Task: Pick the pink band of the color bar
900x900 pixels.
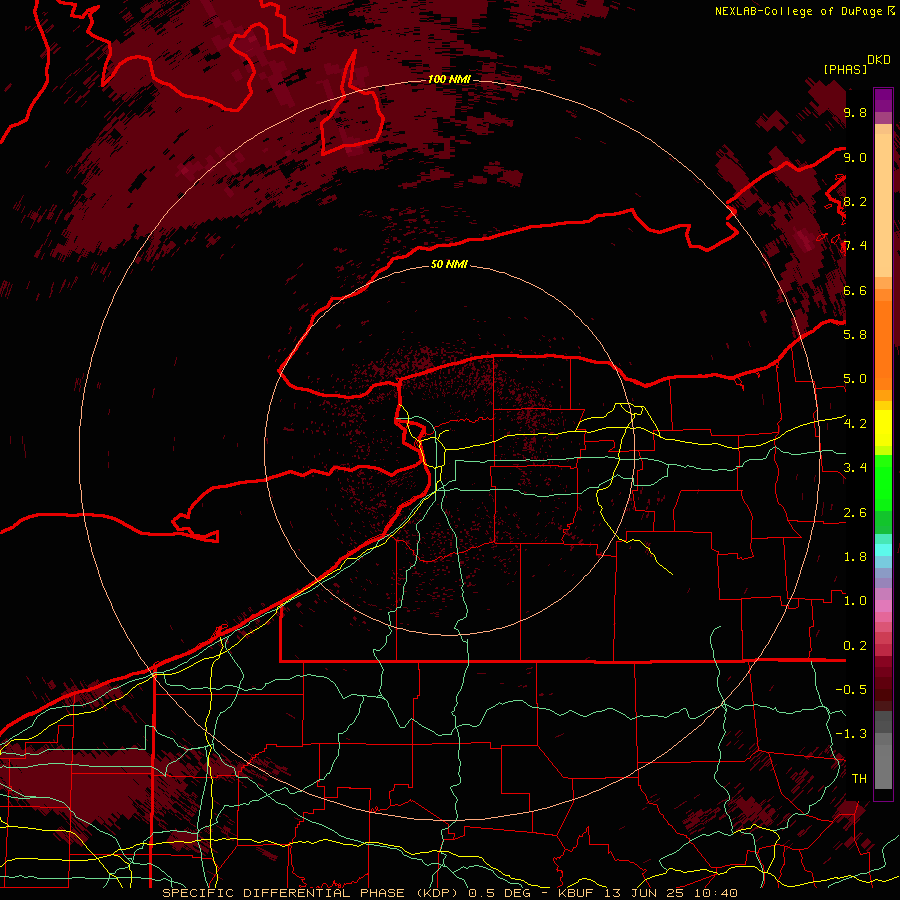Action: [883, 606]
